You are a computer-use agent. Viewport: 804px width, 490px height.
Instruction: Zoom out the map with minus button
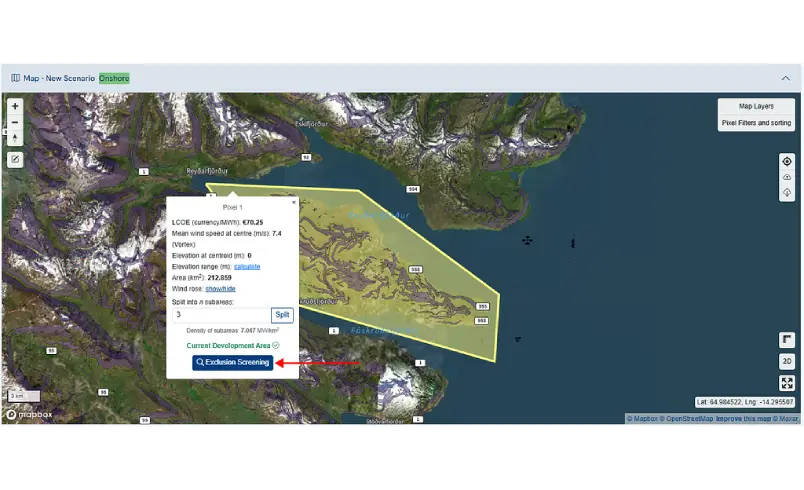[x=15, y=122]
